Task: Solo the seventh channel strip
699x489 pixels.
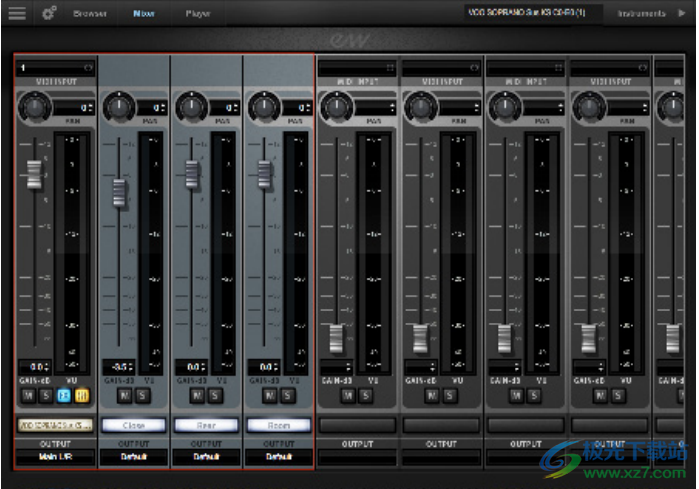Action: [534, 395]
